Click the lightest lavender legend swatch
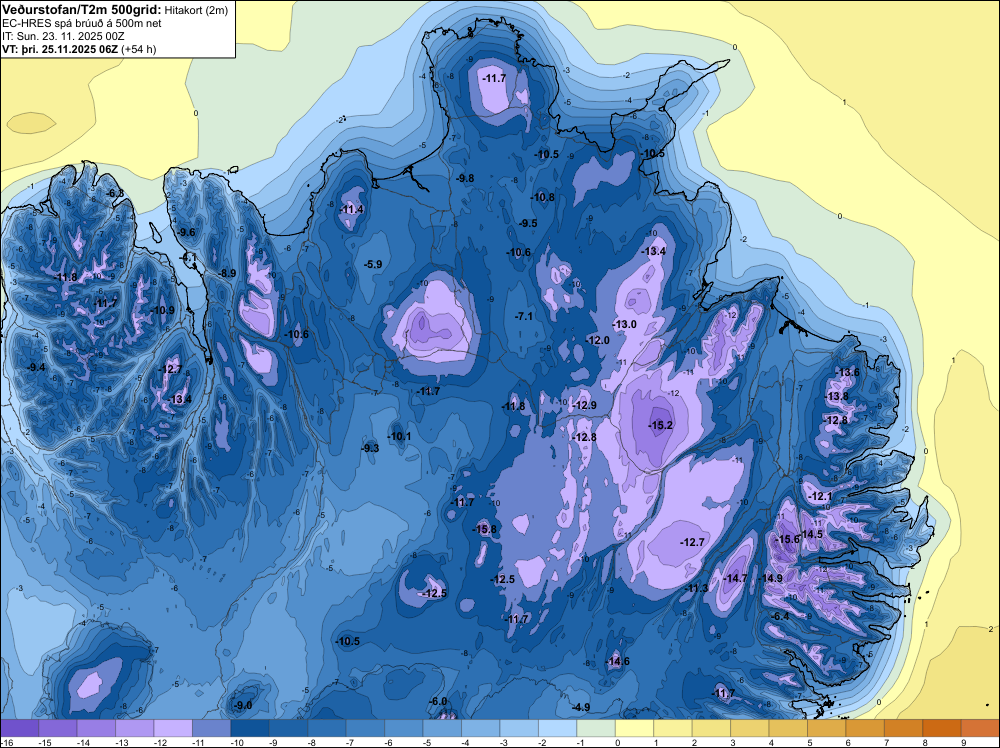1000x748 pixels. tap(173, 728)
